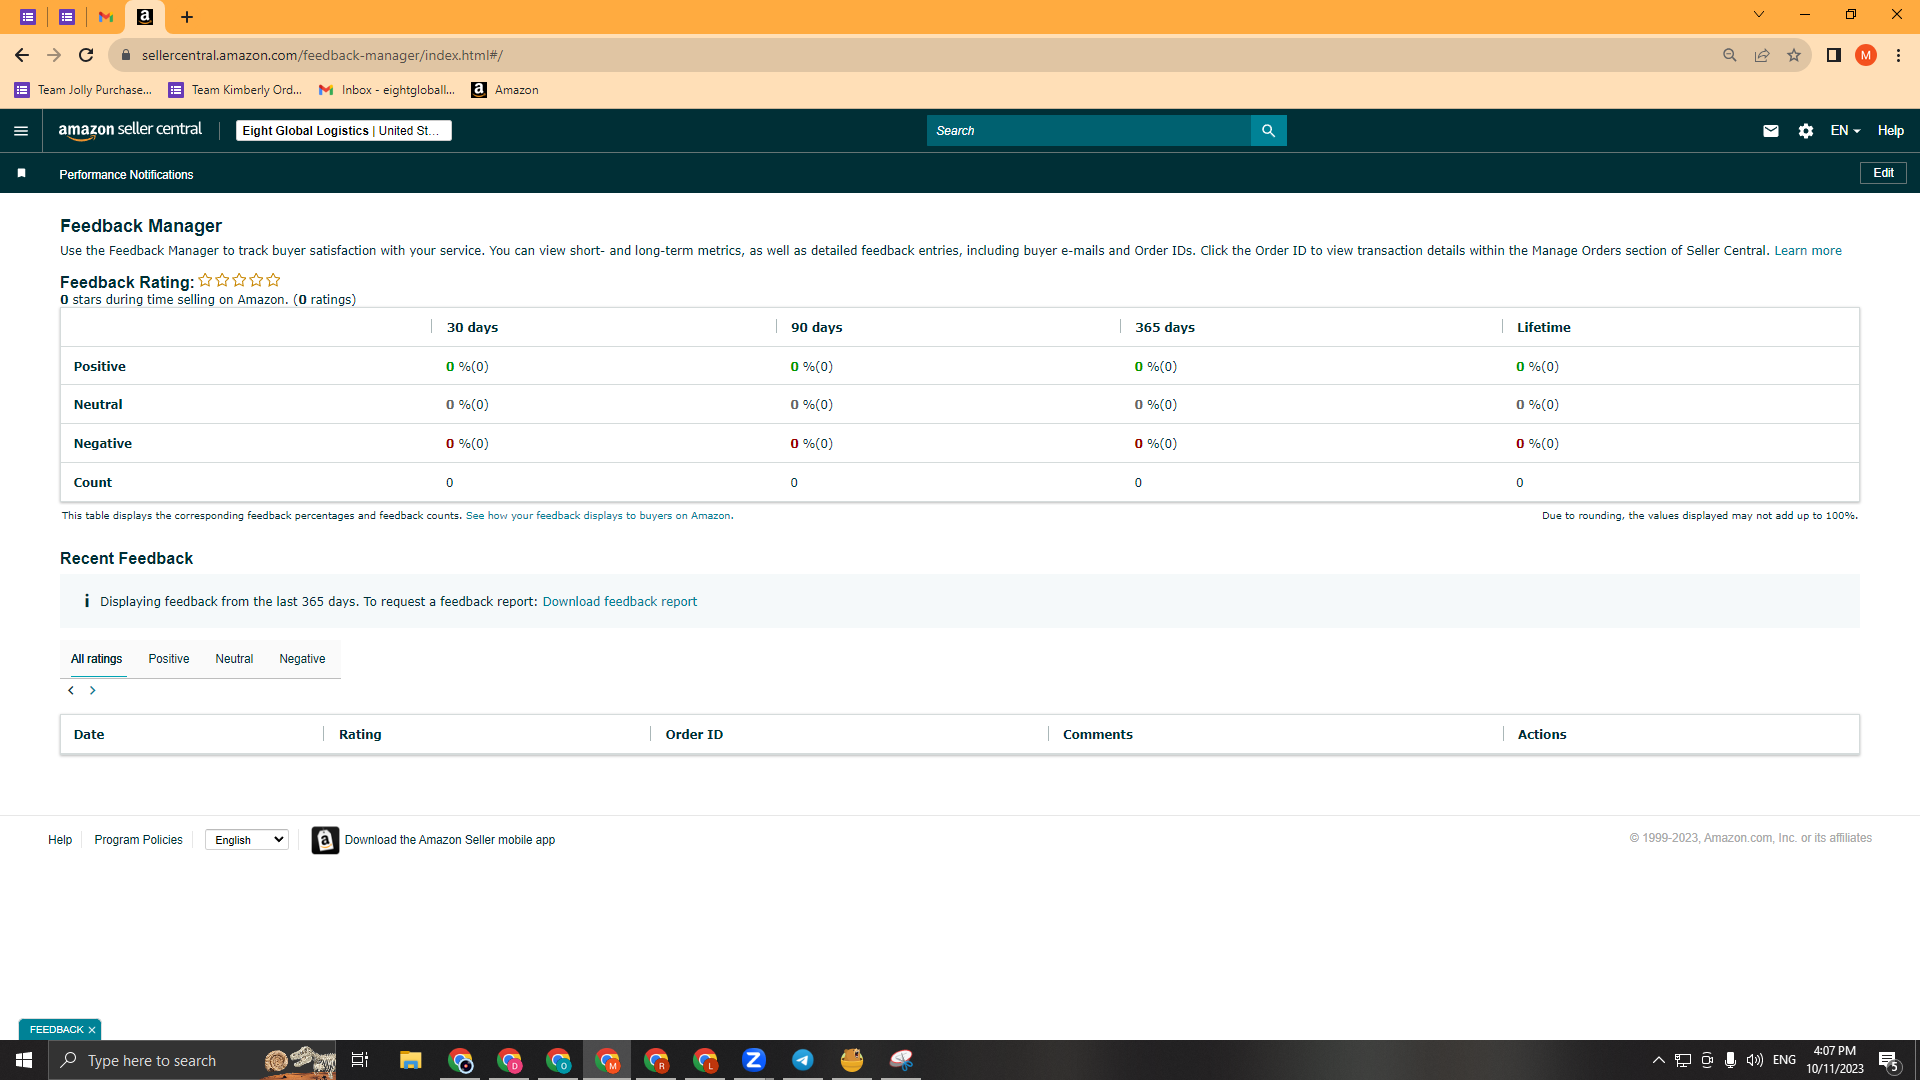Open the settings gear icon
The image size is (1920, 1080).
(x=1806, y=131)
